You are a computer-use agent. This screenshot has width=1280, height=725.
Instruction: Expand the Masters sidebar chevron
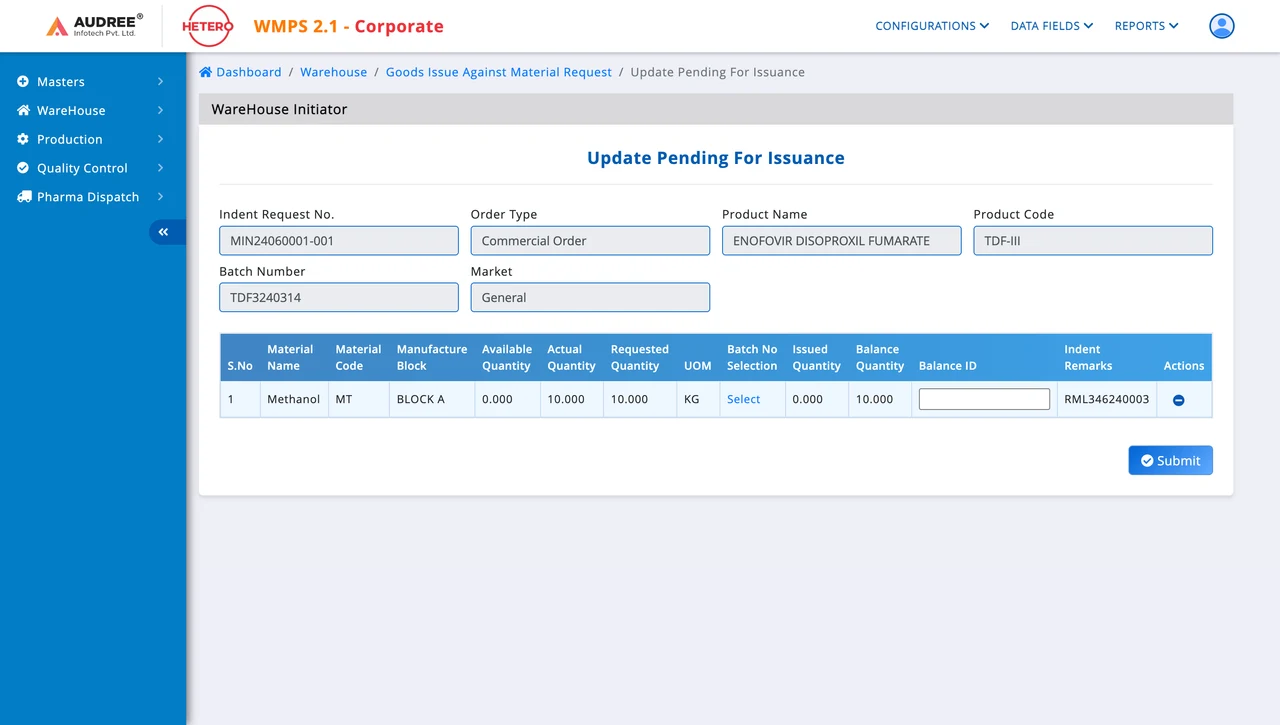(160, 82)
